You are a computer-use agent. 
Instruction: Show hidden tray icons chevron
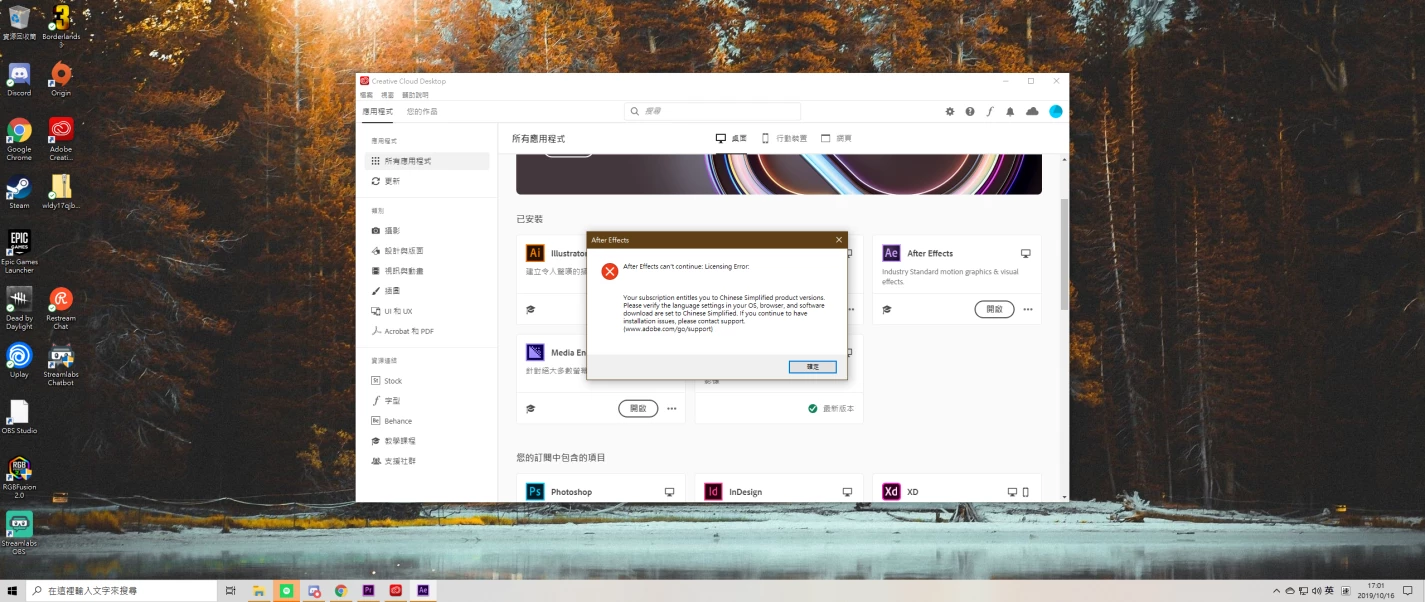[1277, 591]
